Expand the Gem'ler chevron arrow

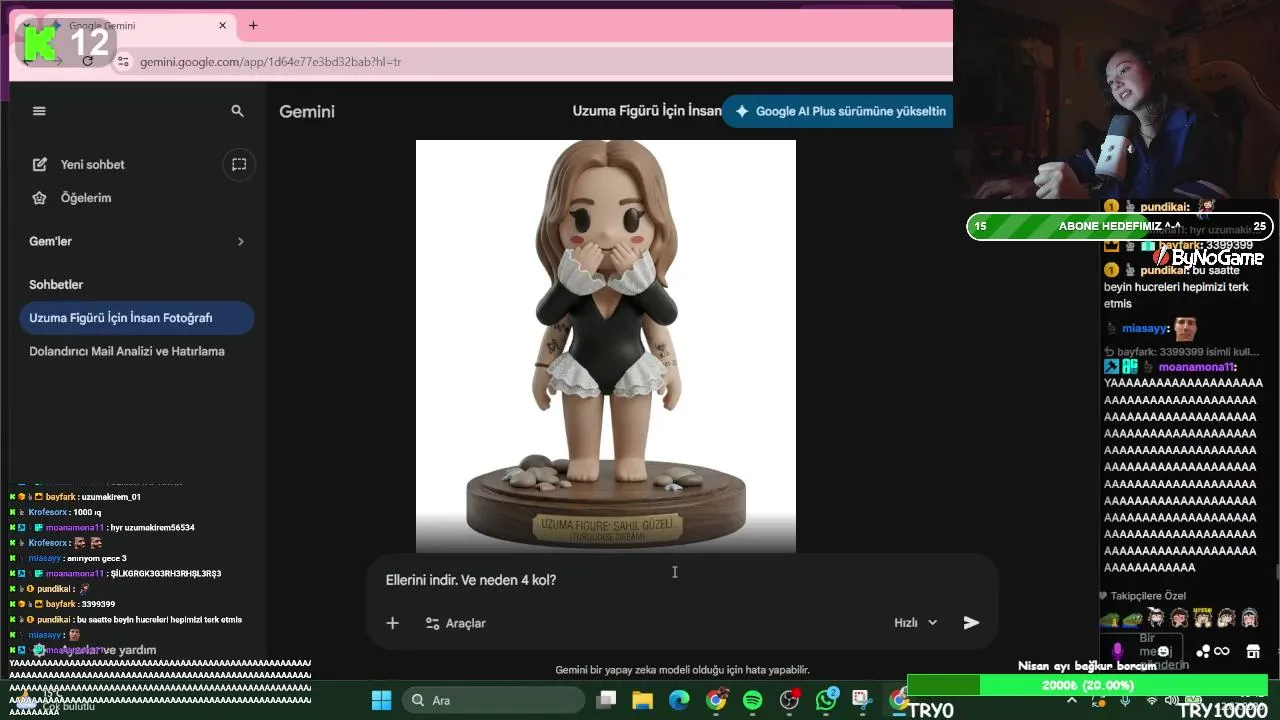click(x=240, y=241)
